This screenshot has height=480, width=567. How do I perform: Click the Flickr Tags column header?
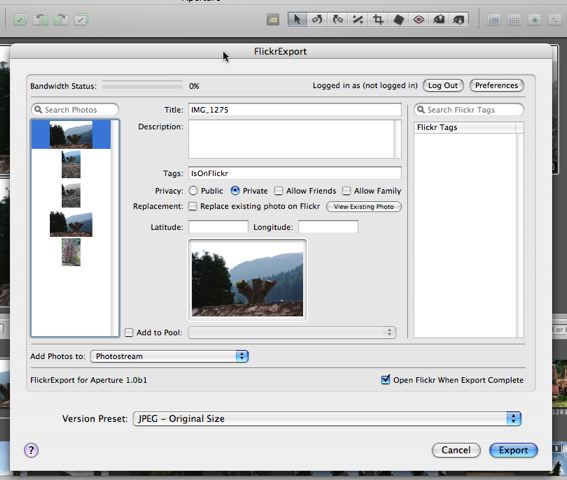465,127
